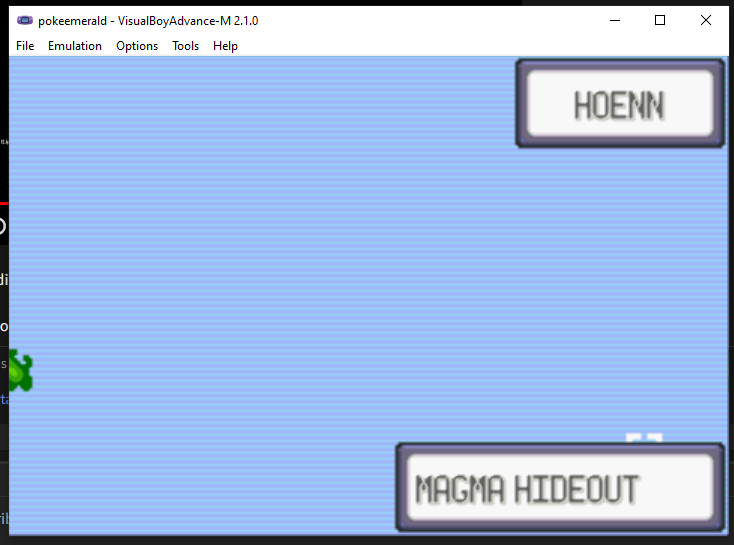Click the VisualBoyAdvance-M title bar icon
This screenshot has width=734, height=545.
[25, 20]
